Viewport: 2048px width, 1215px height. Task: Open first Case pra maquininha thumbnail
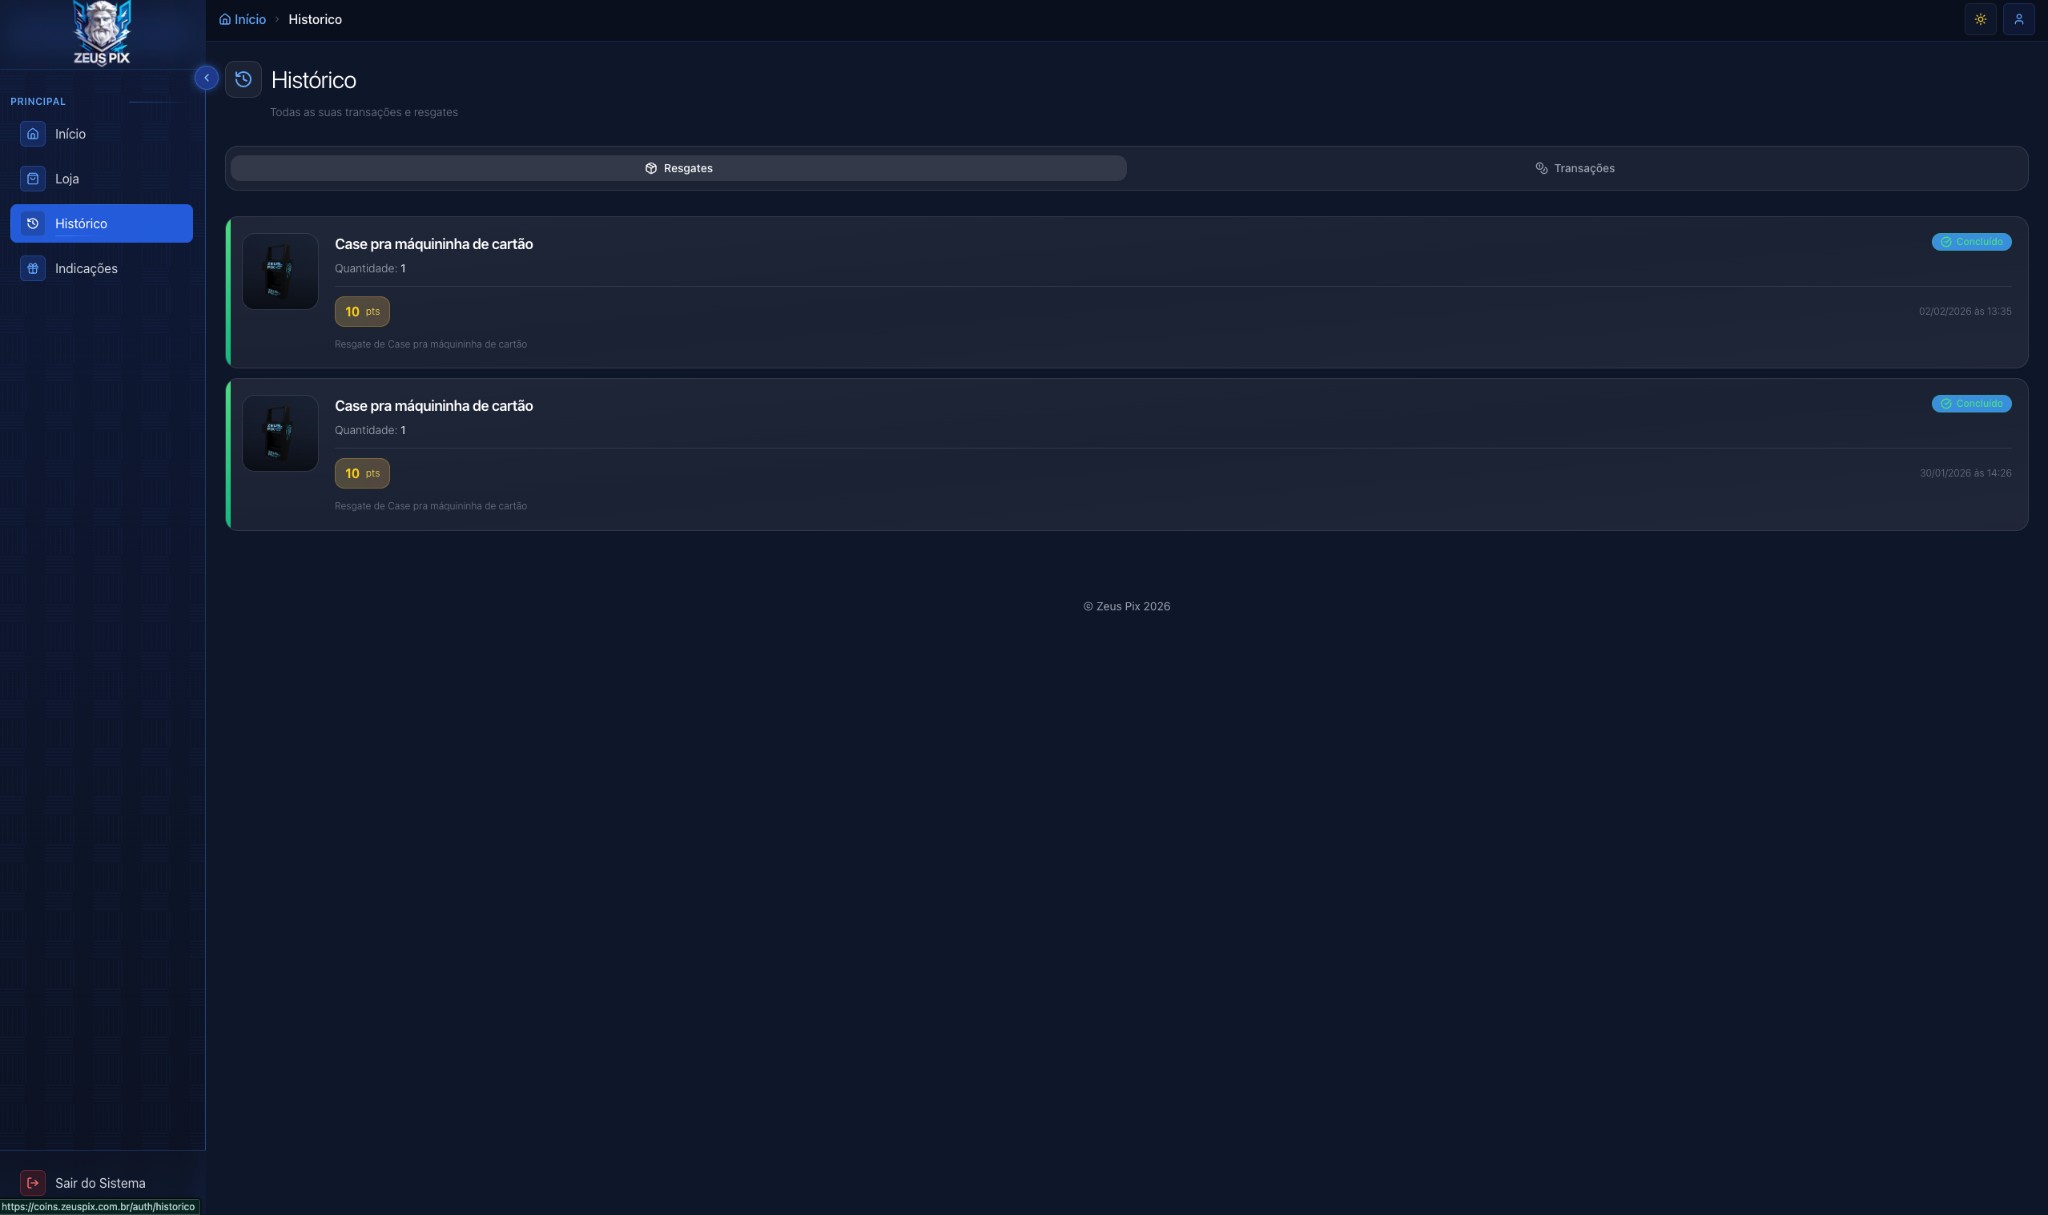click(x=280, y=272)
